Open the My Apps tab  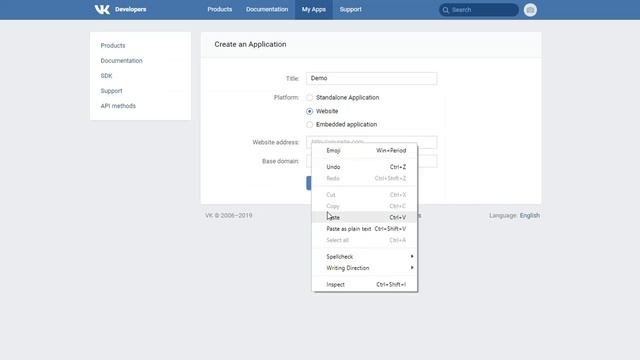314,9
